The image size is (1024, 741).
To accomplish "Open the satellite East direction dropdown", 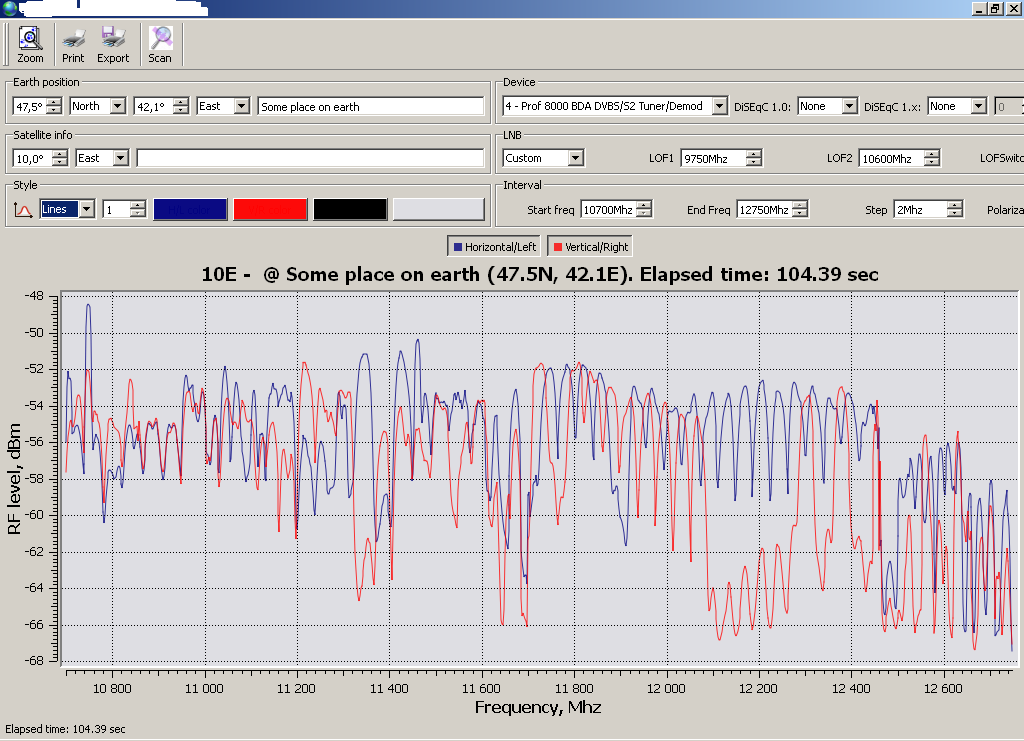I will pos(121,158).
